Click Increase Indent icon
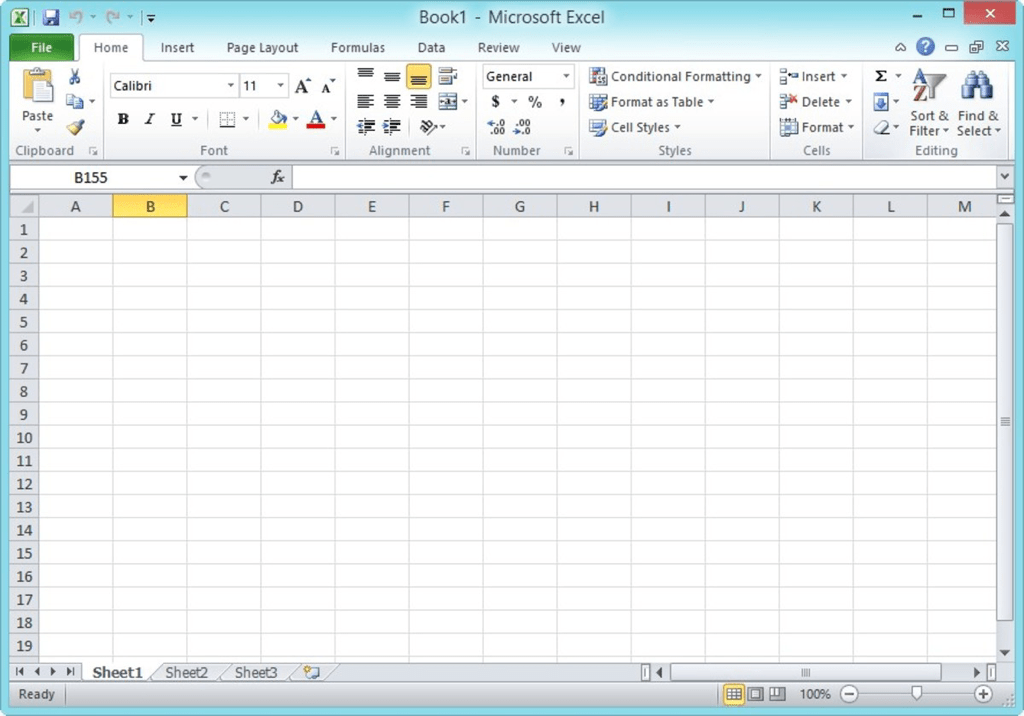1024x716 pixels. point(392,127)
